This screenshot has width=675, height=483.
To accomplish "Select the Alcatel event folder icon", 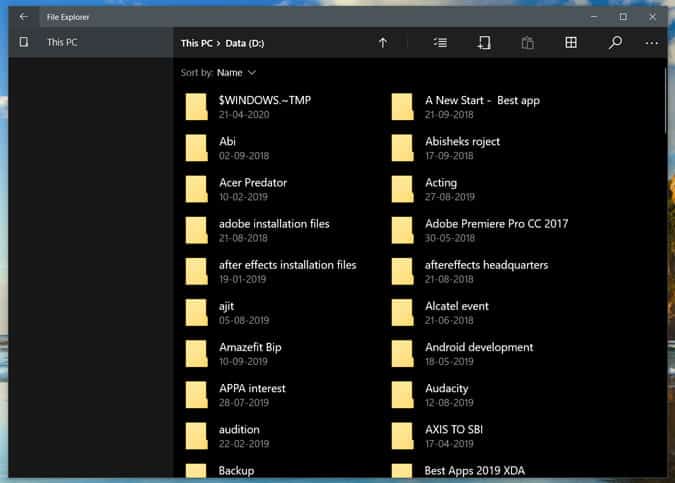I will tap(403, 312).
